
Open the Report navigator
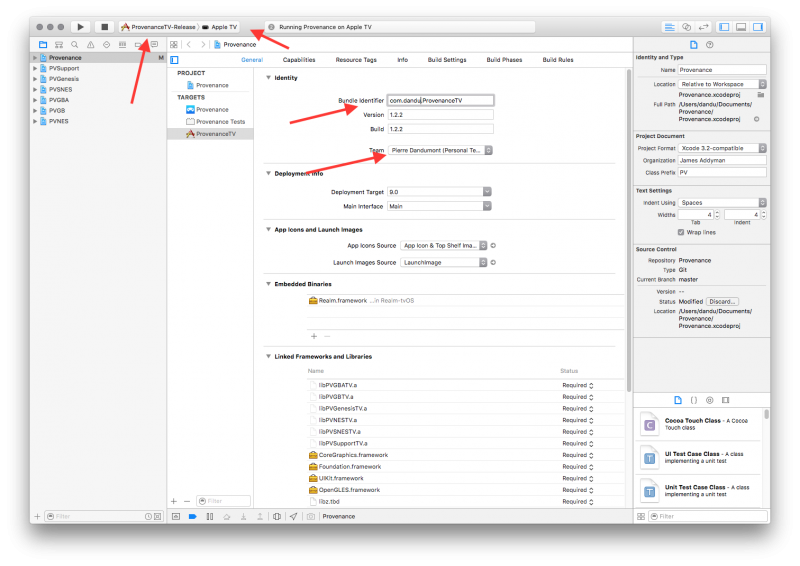(x=154, y=44)
